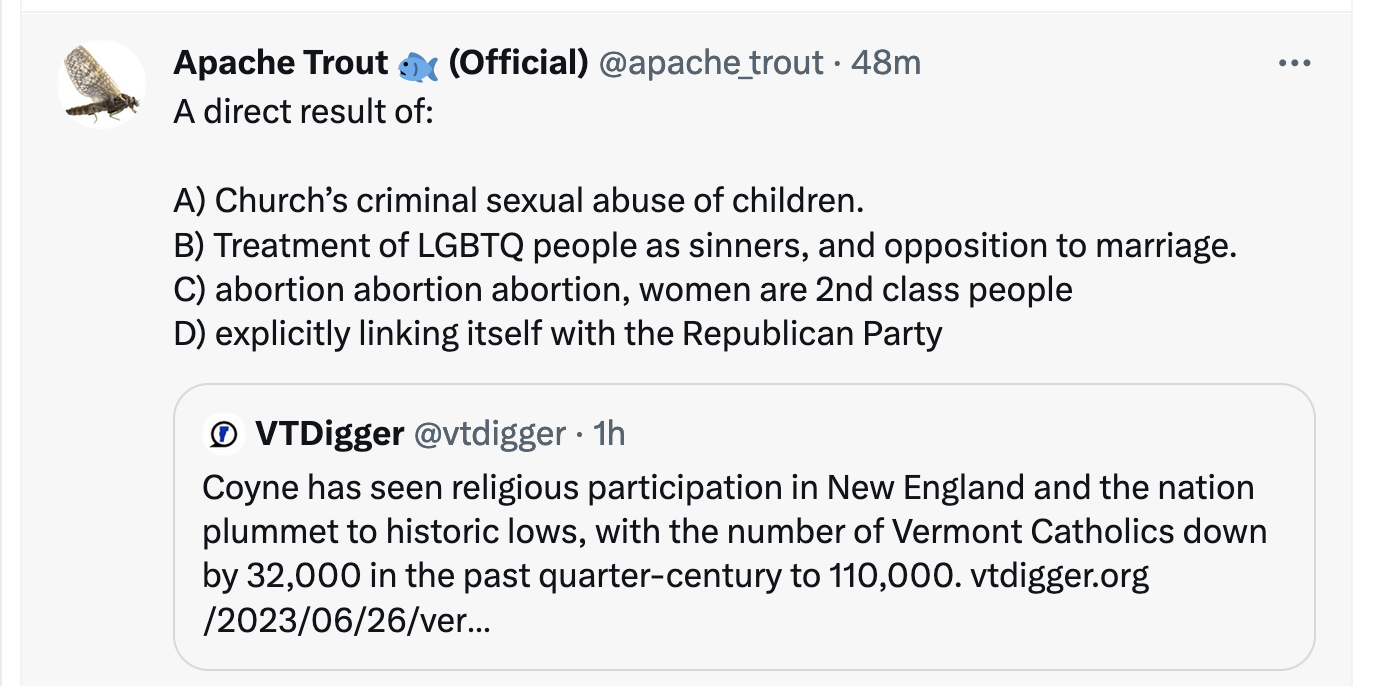This screenshot has height=686, width=1388.
Task: Click the VTDigger account name
Action: tap(330, 434)
